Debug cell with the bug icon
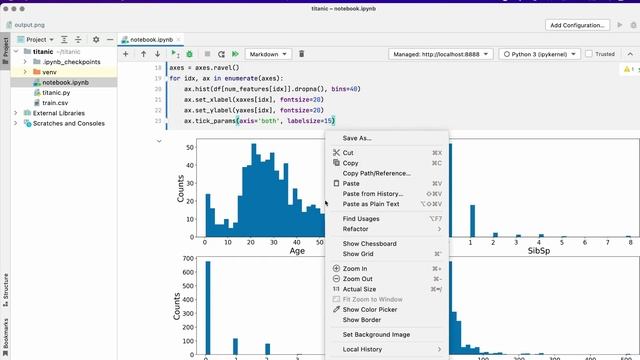This screenshot has height=360, width=640. [x=189, y=54]
